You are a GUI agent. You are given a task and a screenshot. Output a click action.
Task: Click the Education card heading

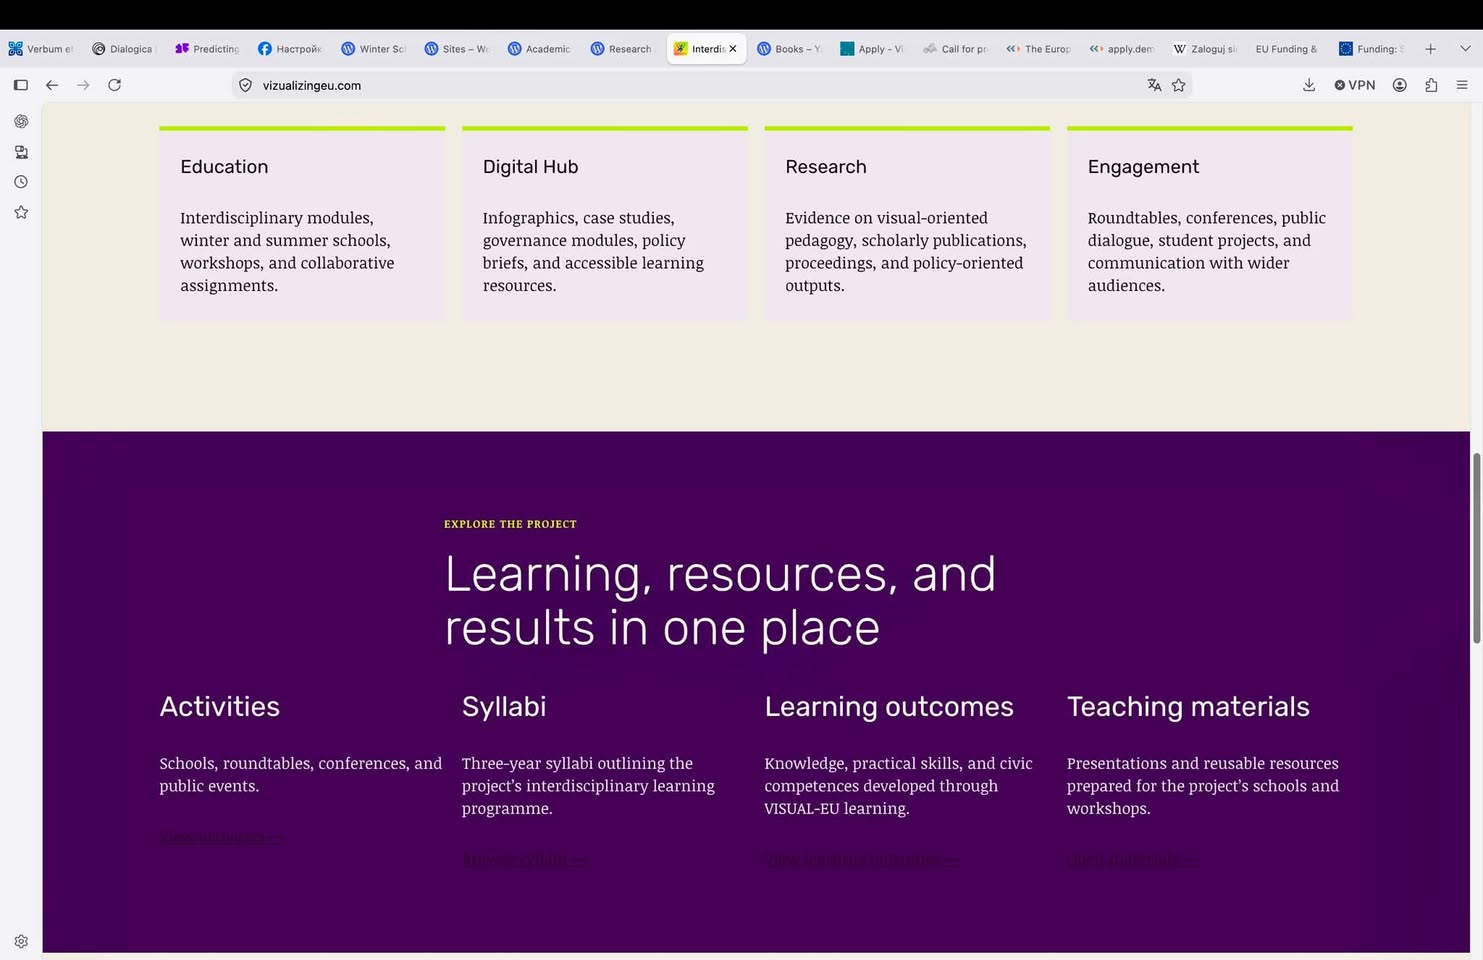pyautogui.click(x=224, y=167)
